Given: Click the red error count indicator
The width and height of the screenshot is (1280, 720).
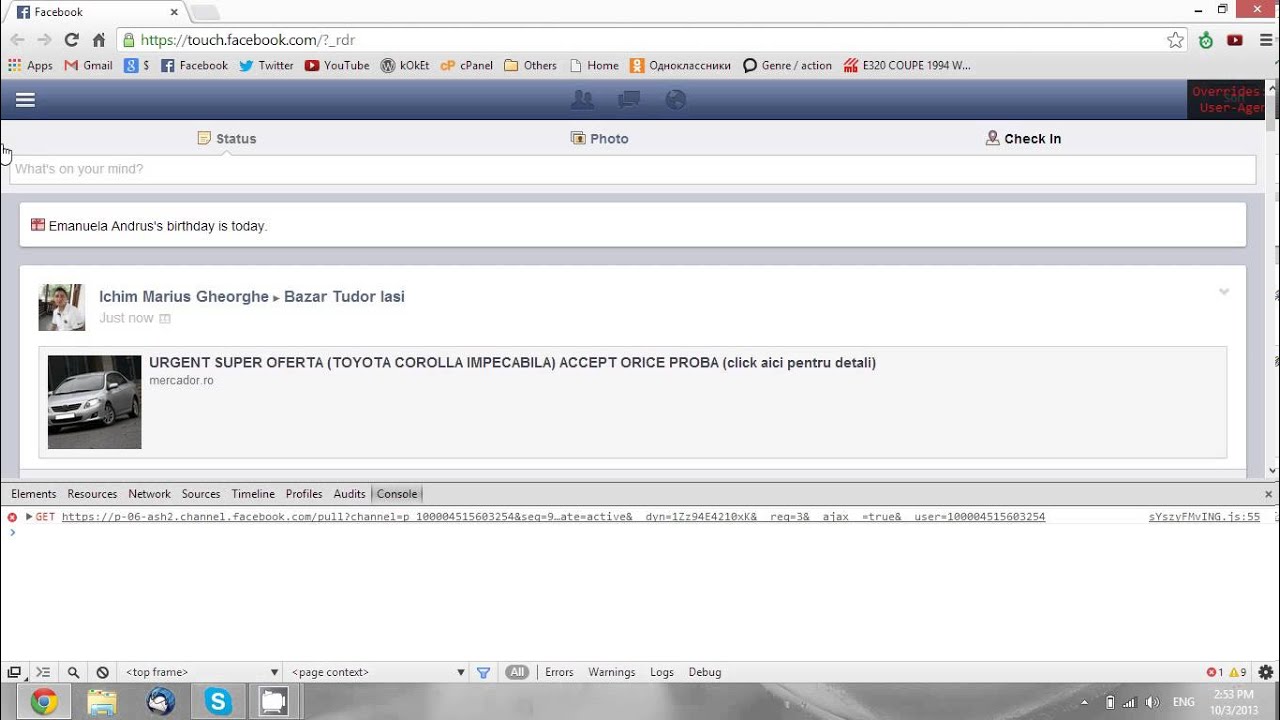Looking at the screenshot, I should [1215, 672].
